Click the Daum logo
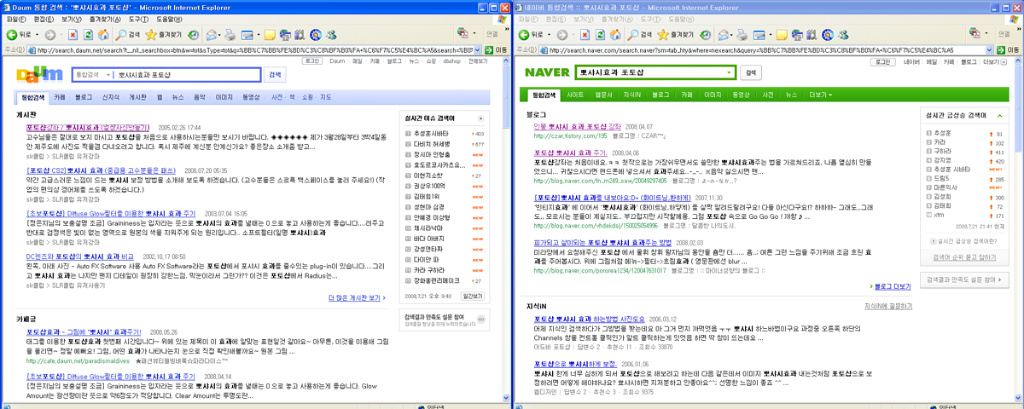The height and width of the screenshot is (409, 1024). tap(40, 74)
